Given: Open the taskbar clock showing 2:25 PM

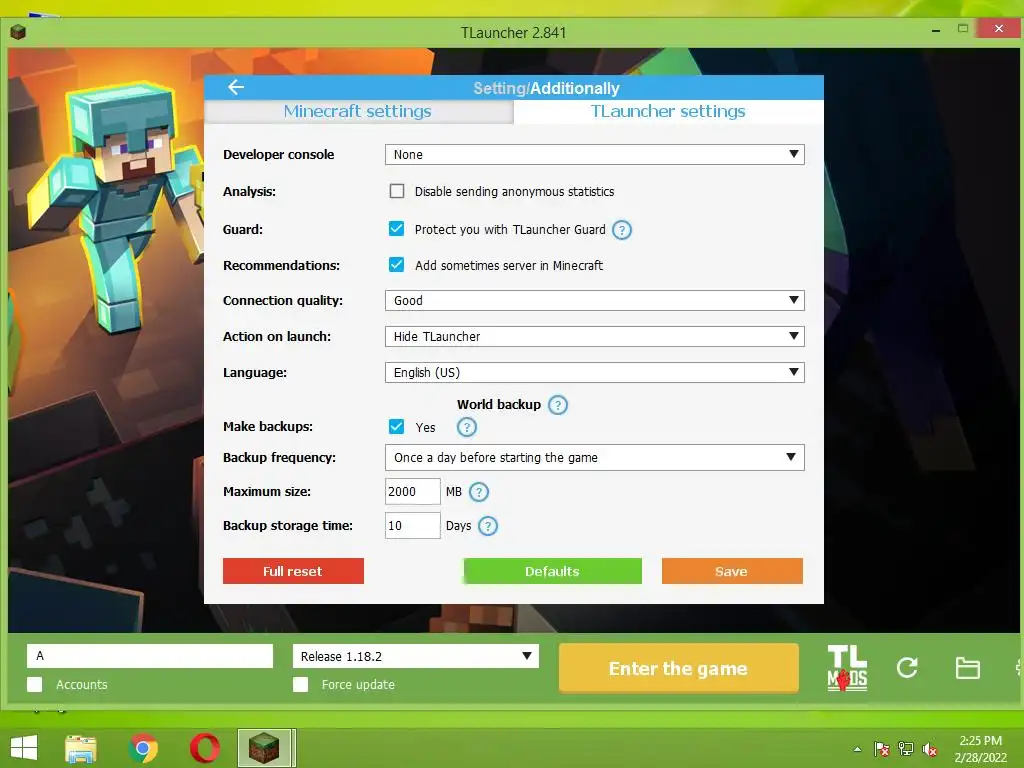Looking at the screenshot, I should click(980, 749).
